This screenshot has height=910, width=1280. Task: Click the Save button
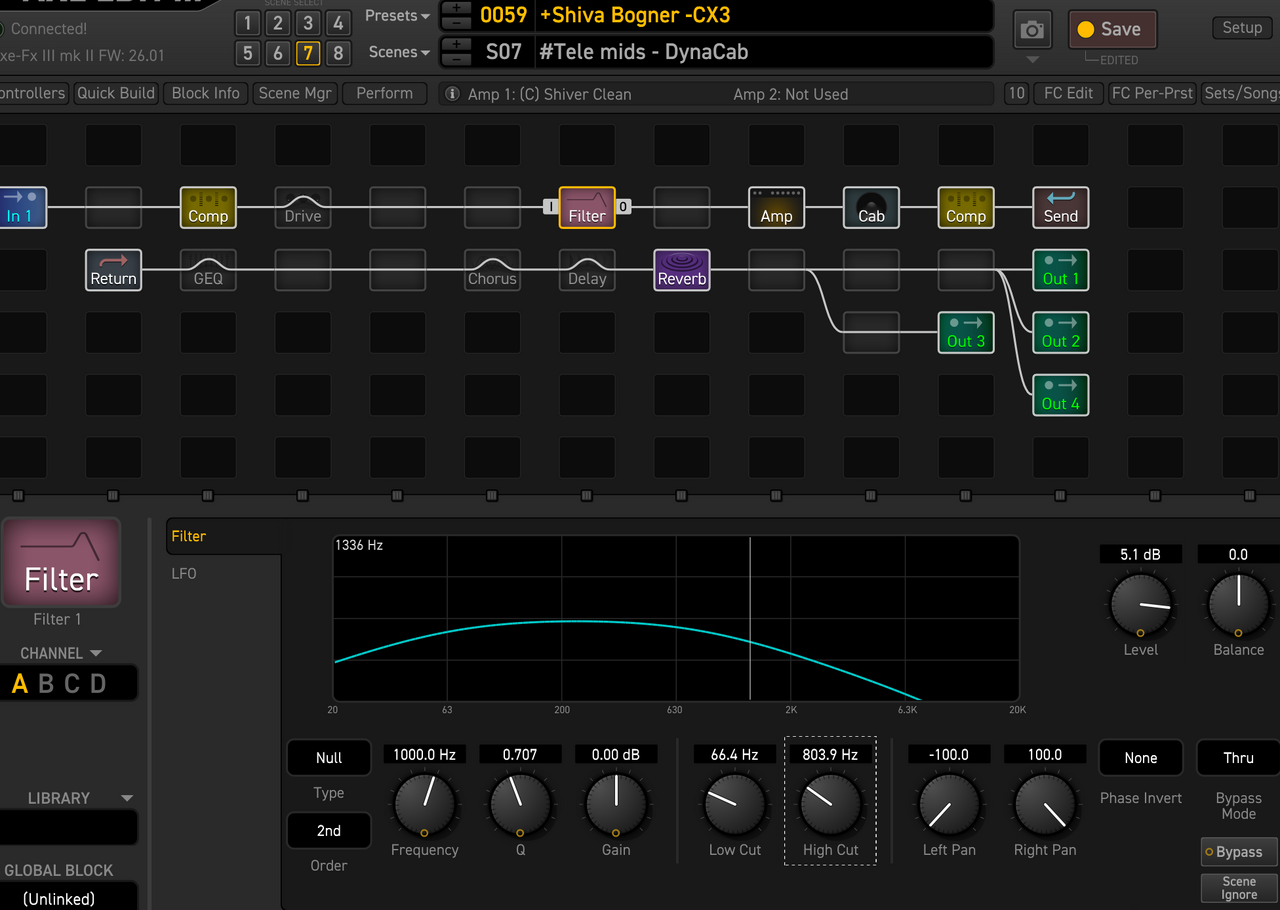1112,30
